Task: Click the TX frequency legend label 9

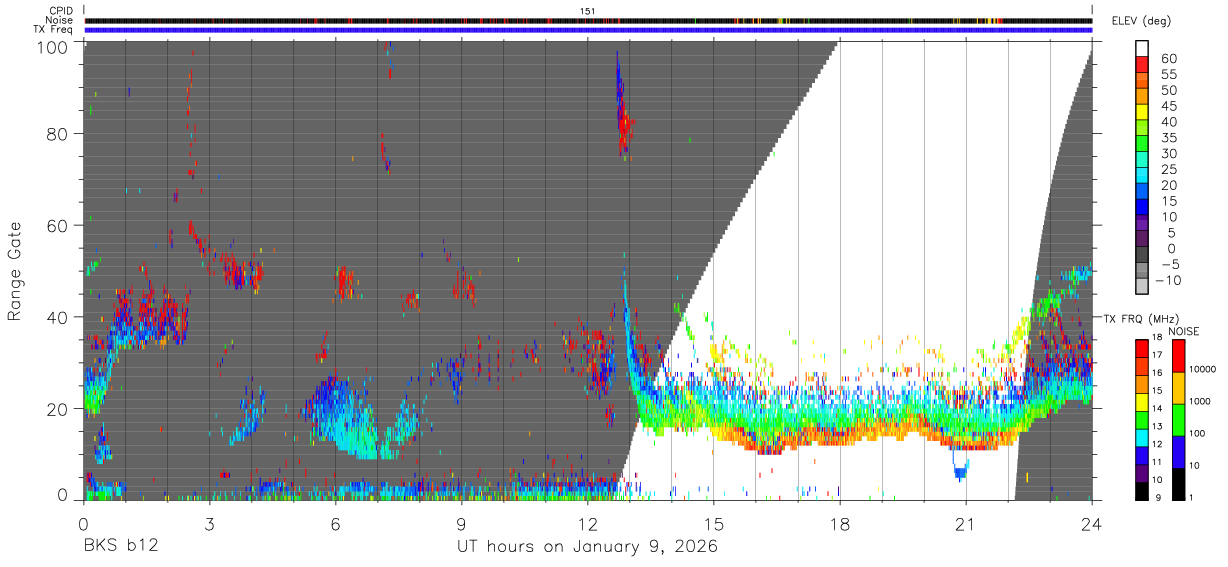Action: pos(1159,498)
